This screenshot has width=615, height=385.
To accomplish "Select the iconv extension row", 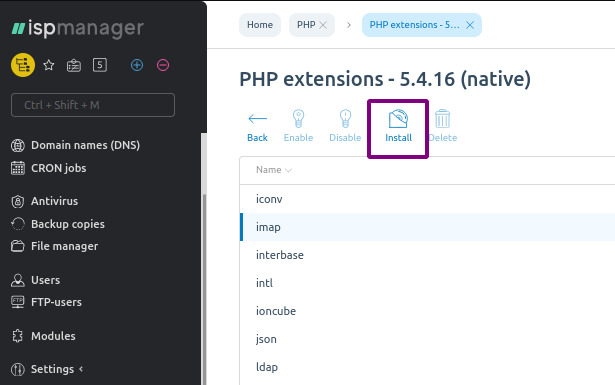I will tap(427, 199).
